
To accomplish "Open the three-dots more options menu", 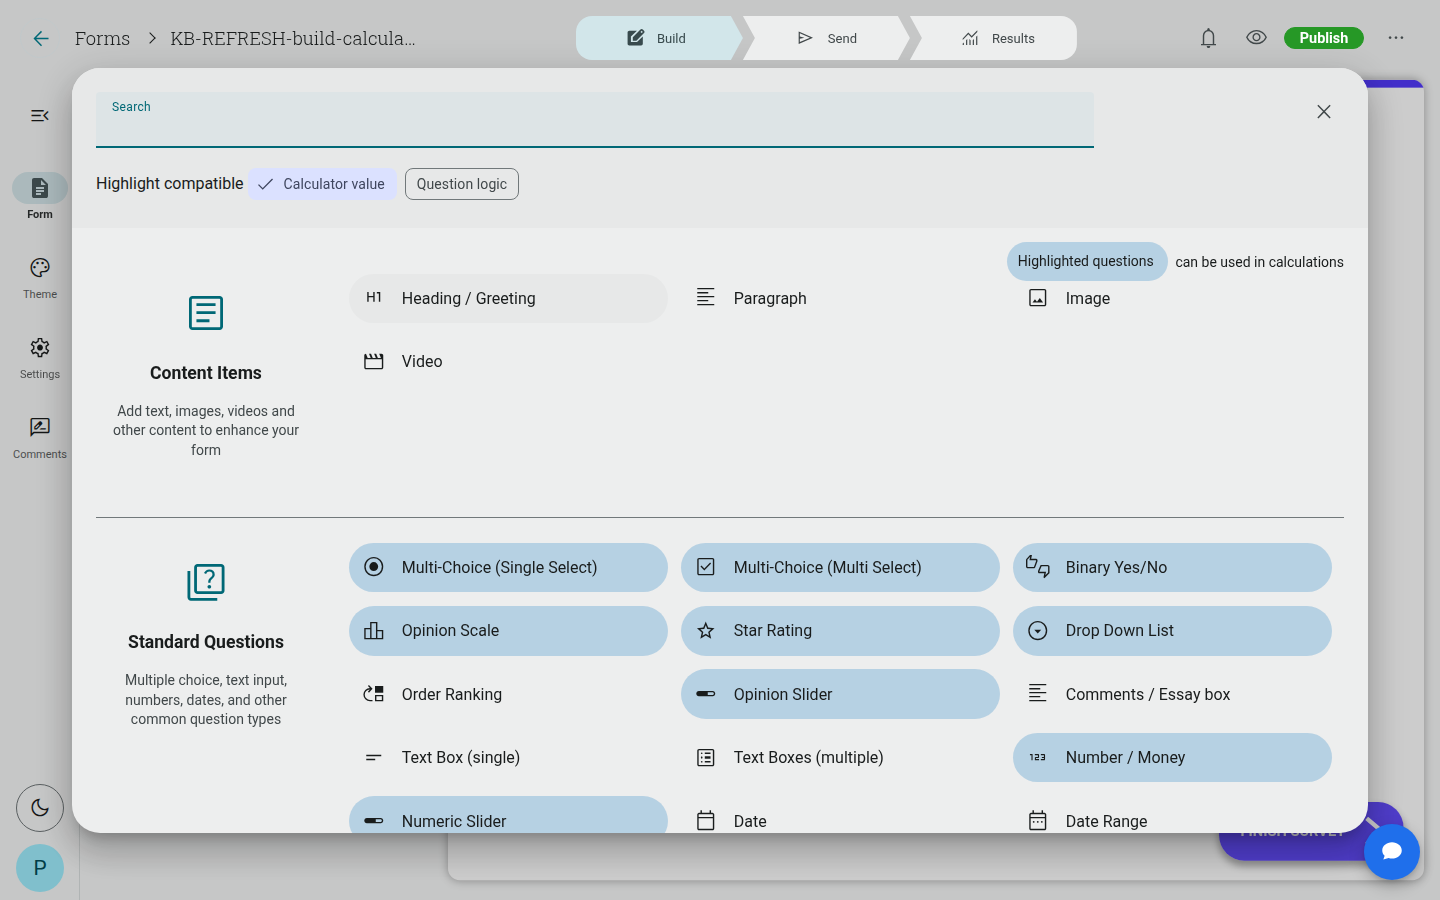I will tap(1396, 38).
